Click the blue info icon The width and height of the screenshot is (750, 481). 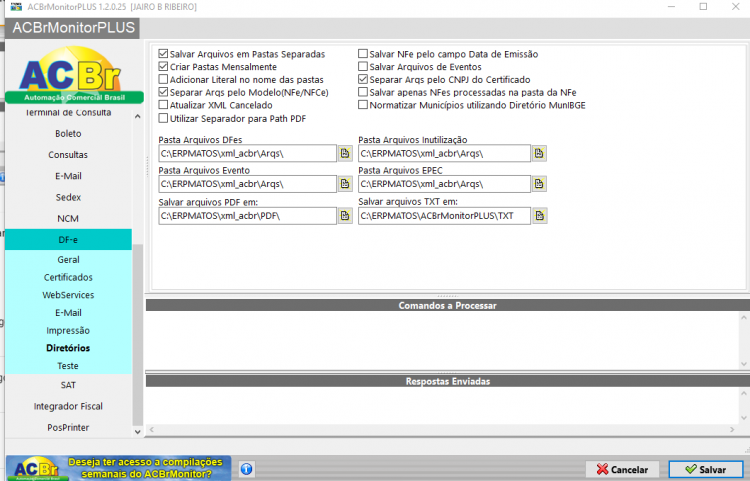[x=246, y=469]
